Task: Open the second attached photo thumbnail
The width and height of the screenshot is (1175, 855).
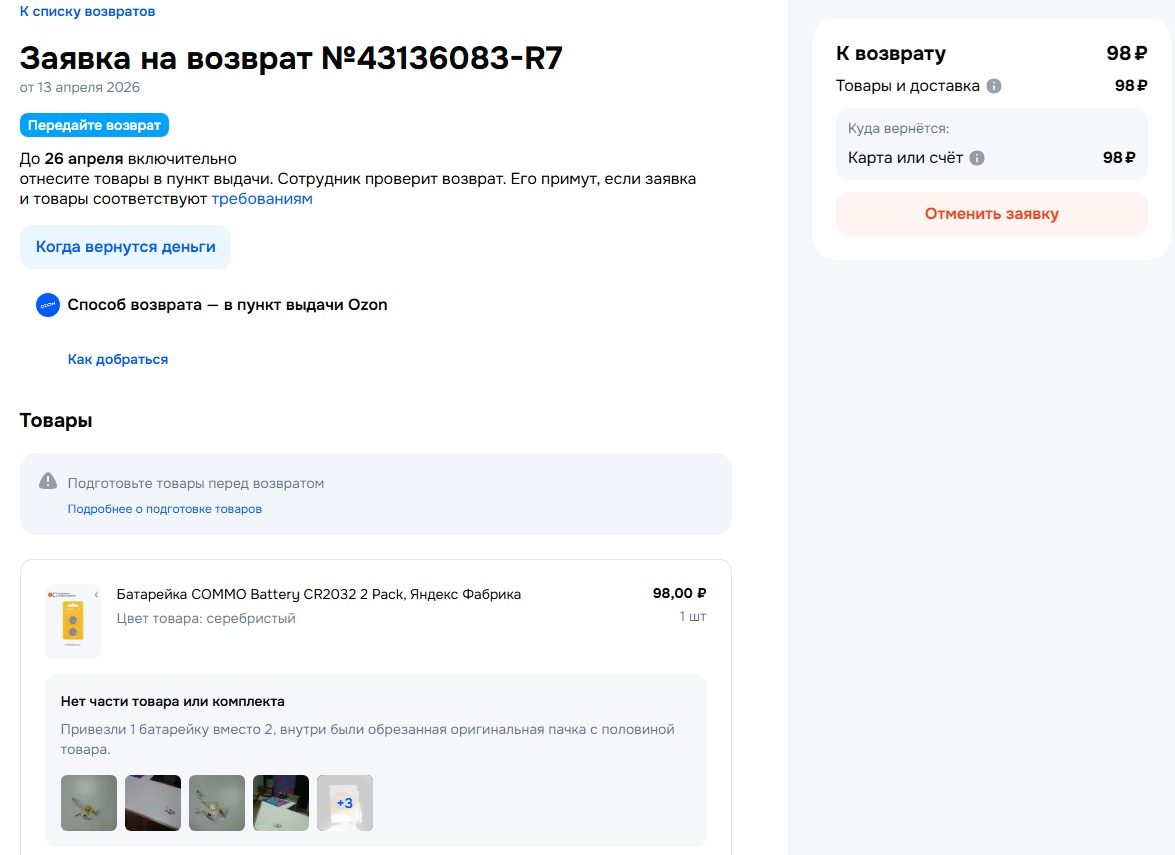Action: point(153,803)
